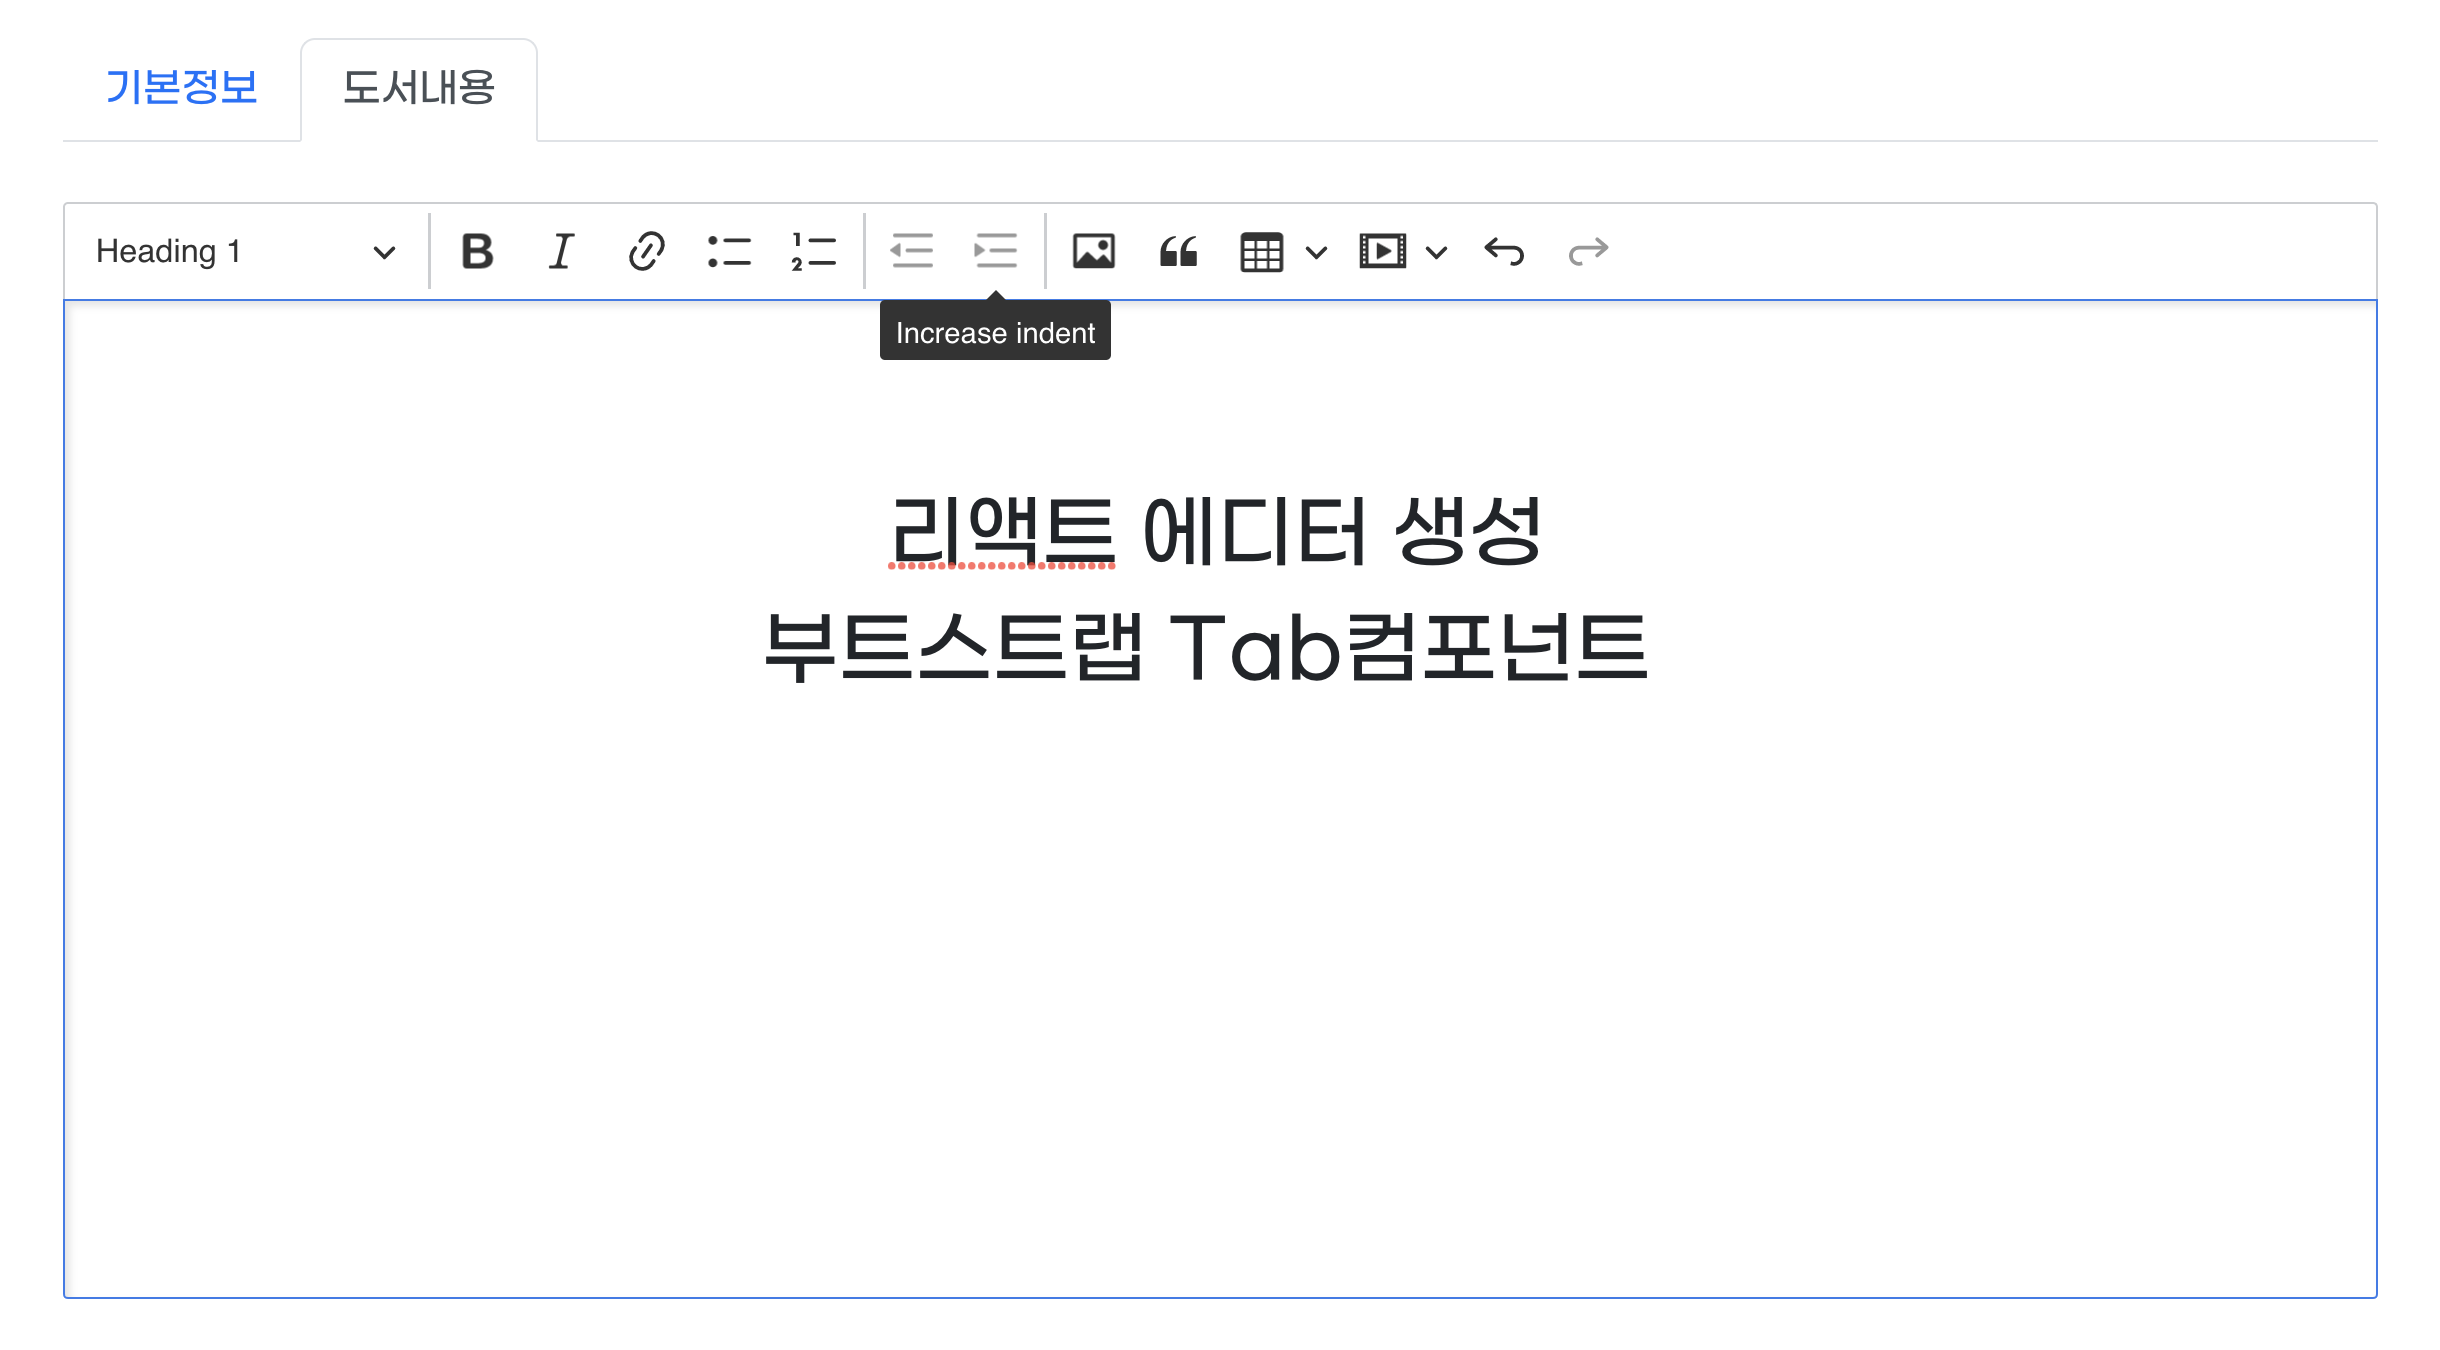Click the Redo arrow icon

click(1588, 251)
